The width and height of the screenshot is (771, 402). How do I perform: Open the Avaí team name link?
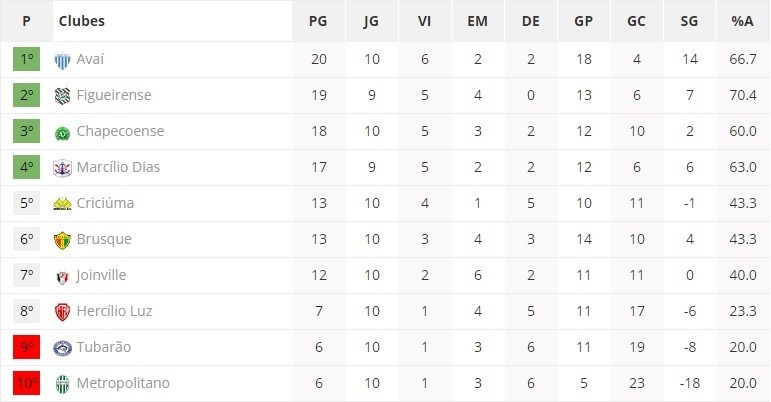click(90, 59)
